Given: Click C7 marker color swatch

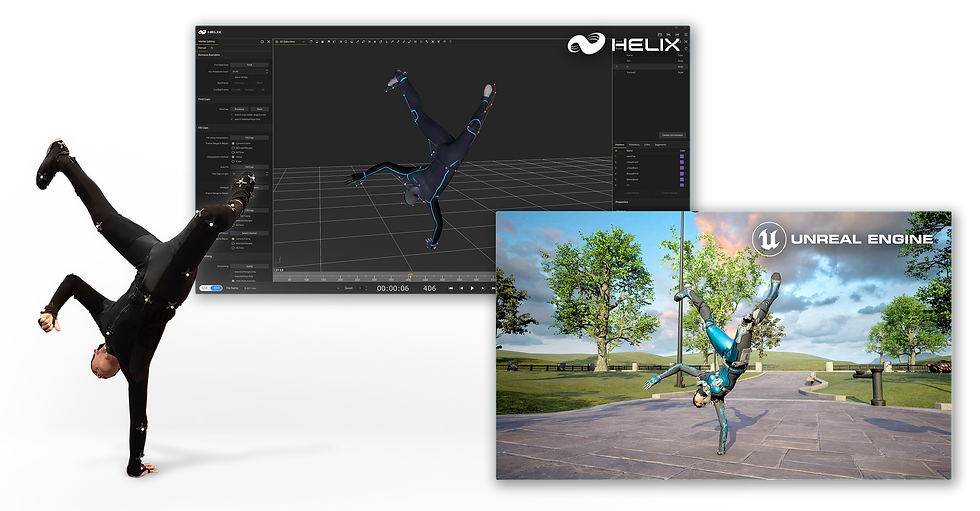Looking at the screenshot, I should coord(682,185).
